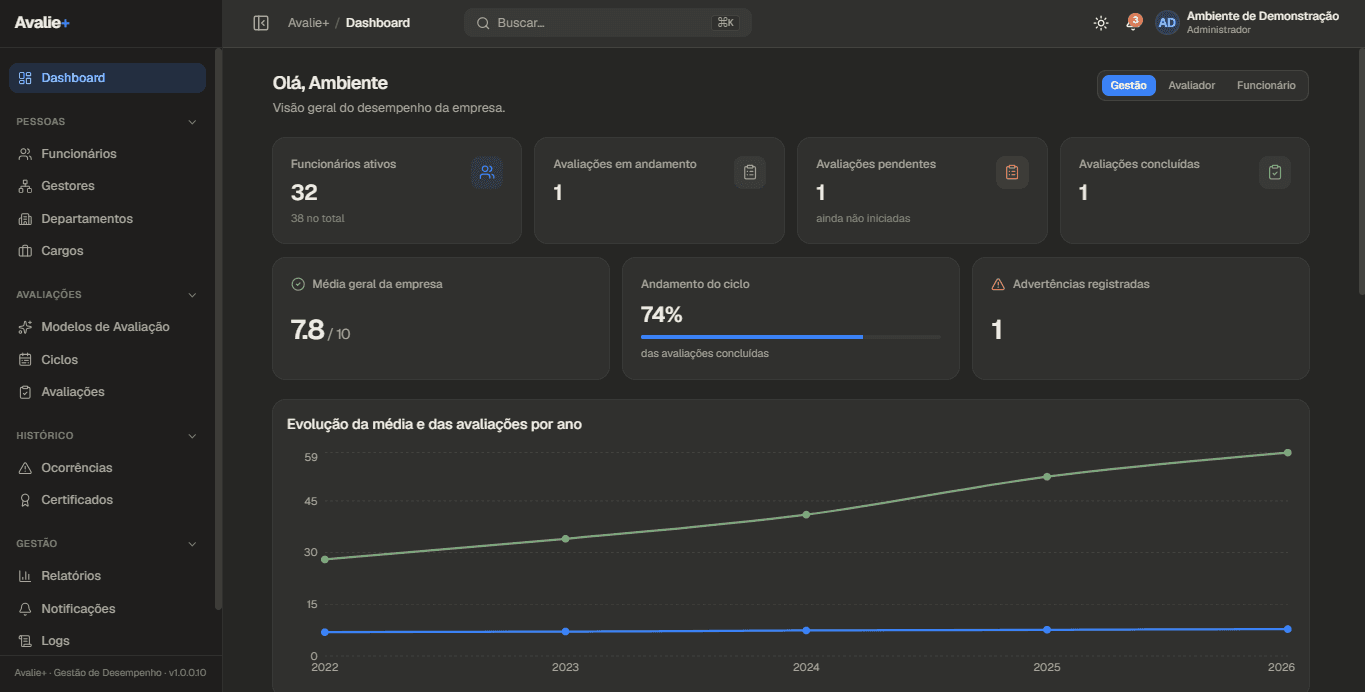Screen dimensions: 1365x692
Task: Click the search magnifier icon
Action: coord(483,23)
